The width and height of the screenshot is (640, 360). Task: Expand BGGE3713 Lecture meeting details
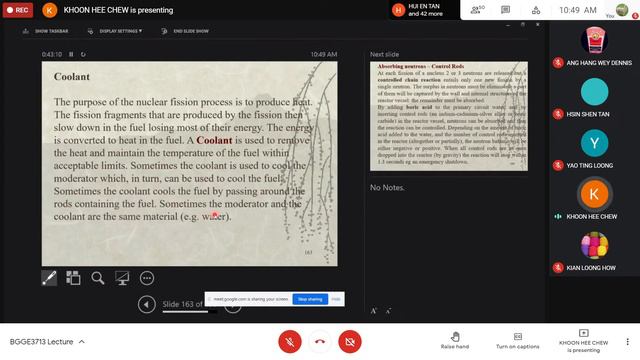(47, 342)
